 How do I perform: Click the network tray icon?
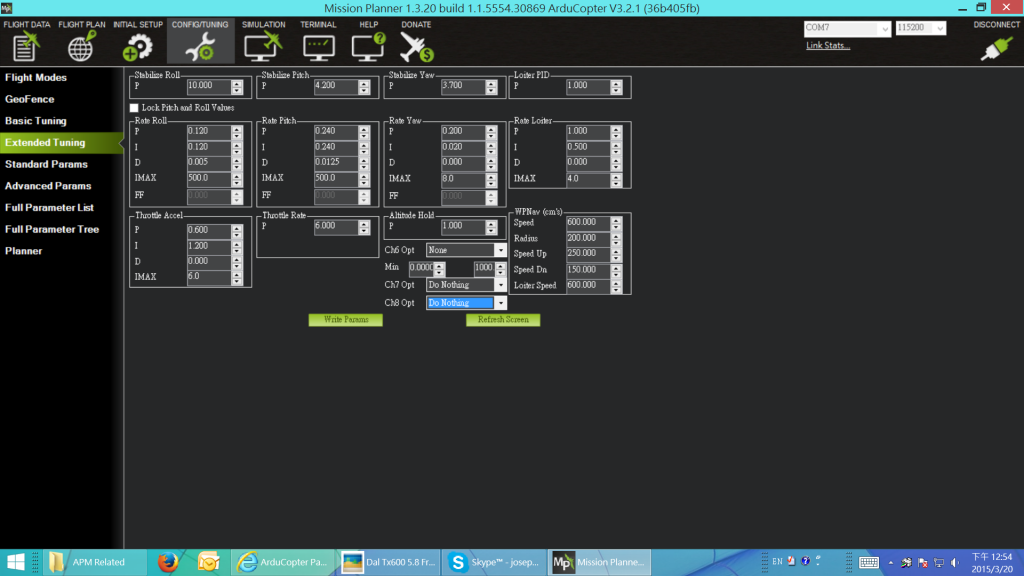939,562
